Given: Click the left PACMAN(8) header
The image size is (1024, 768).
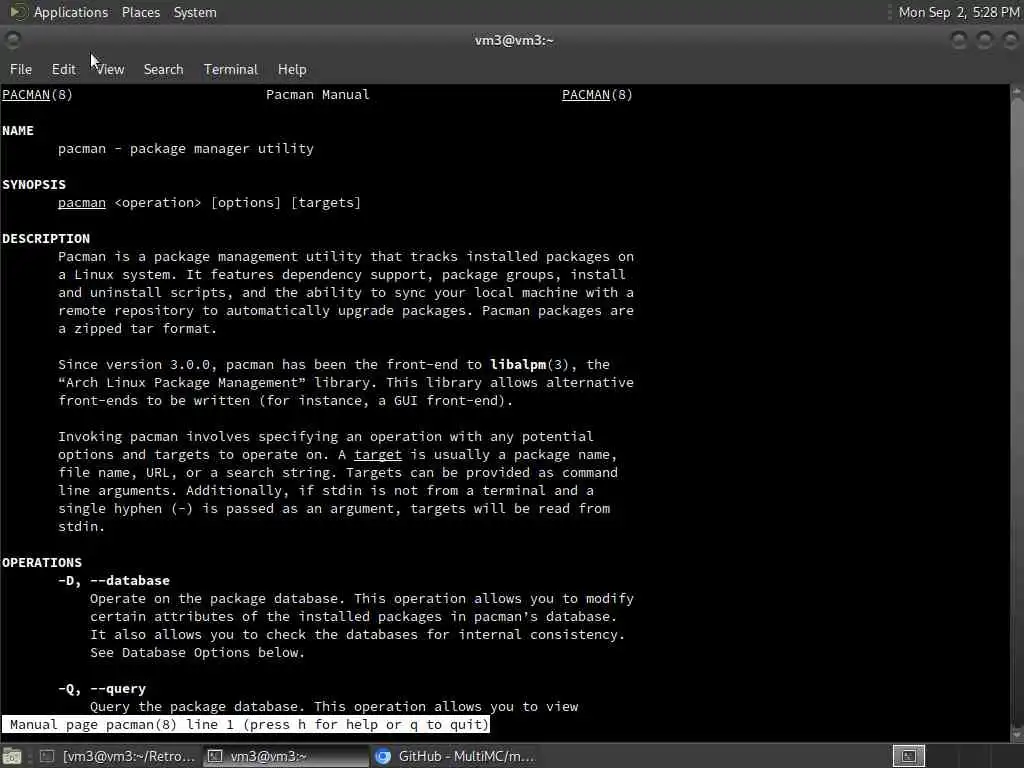Looking at the screenshot, I should (x=37, y=95).
